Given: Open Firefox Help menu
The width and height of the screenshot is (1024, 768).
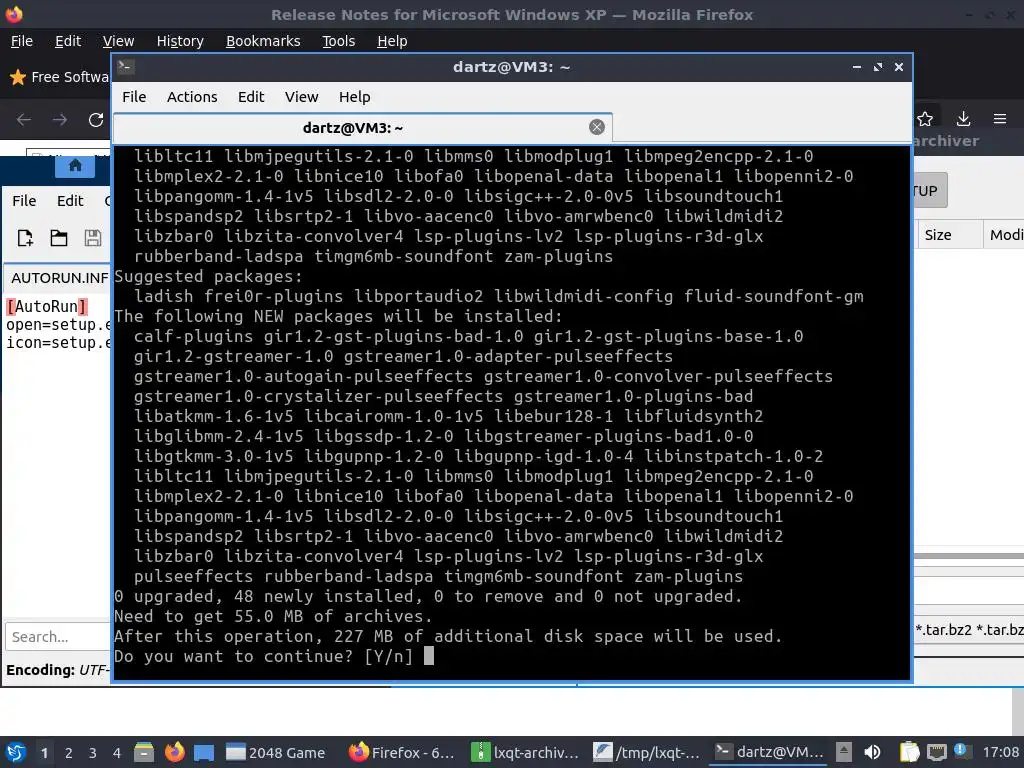Looking at the screenshot, I should point(392,41).
